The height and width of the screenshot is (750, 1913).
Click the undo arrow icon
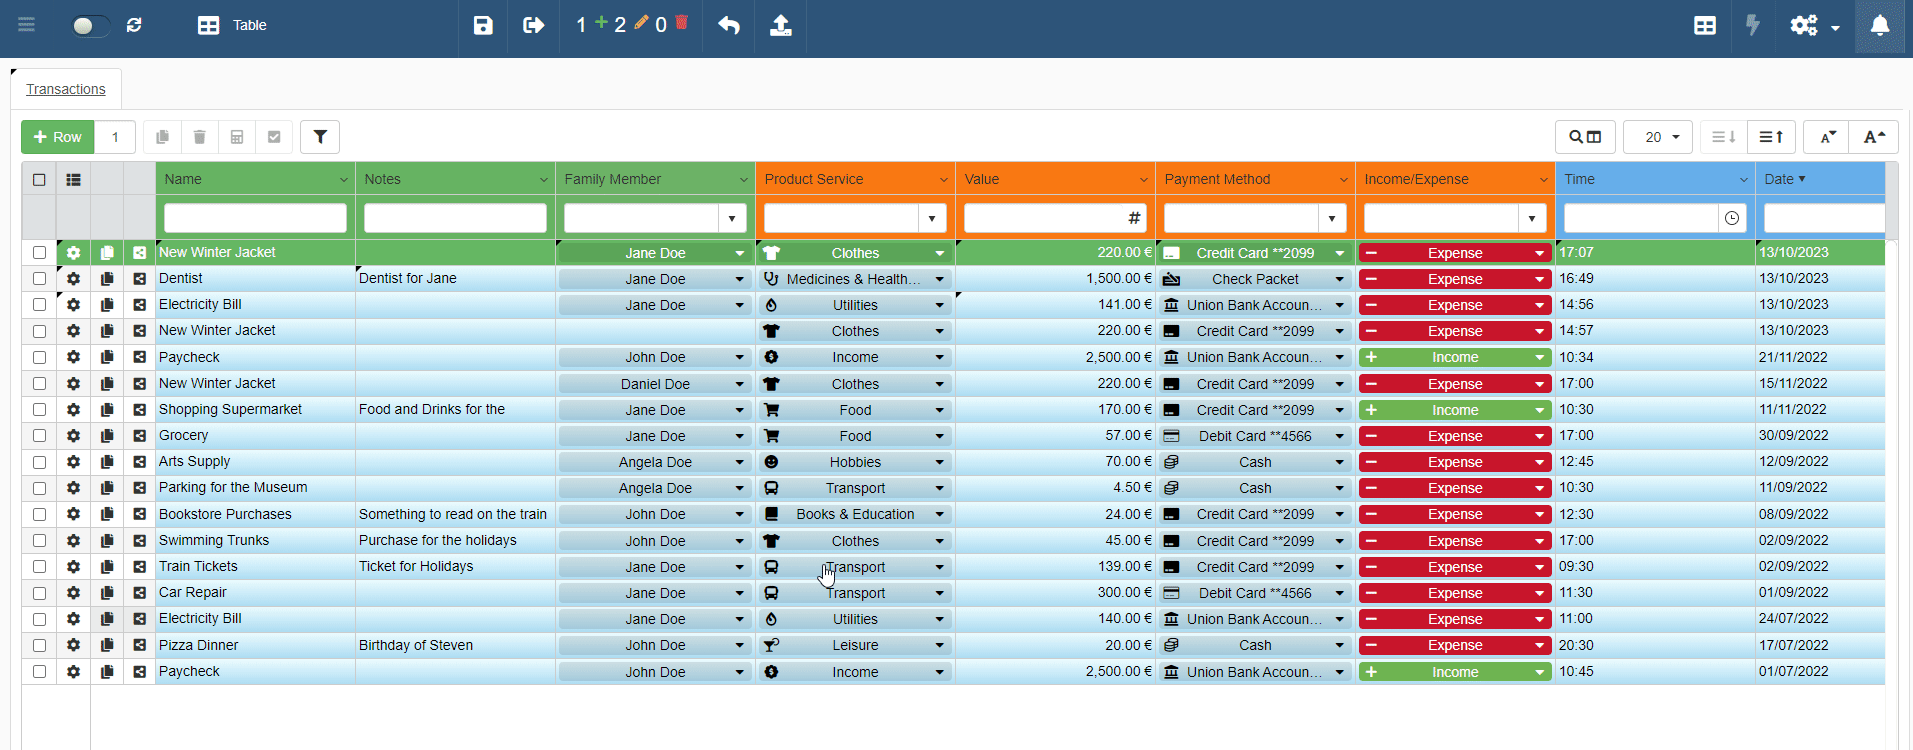[x=729, y=25]
